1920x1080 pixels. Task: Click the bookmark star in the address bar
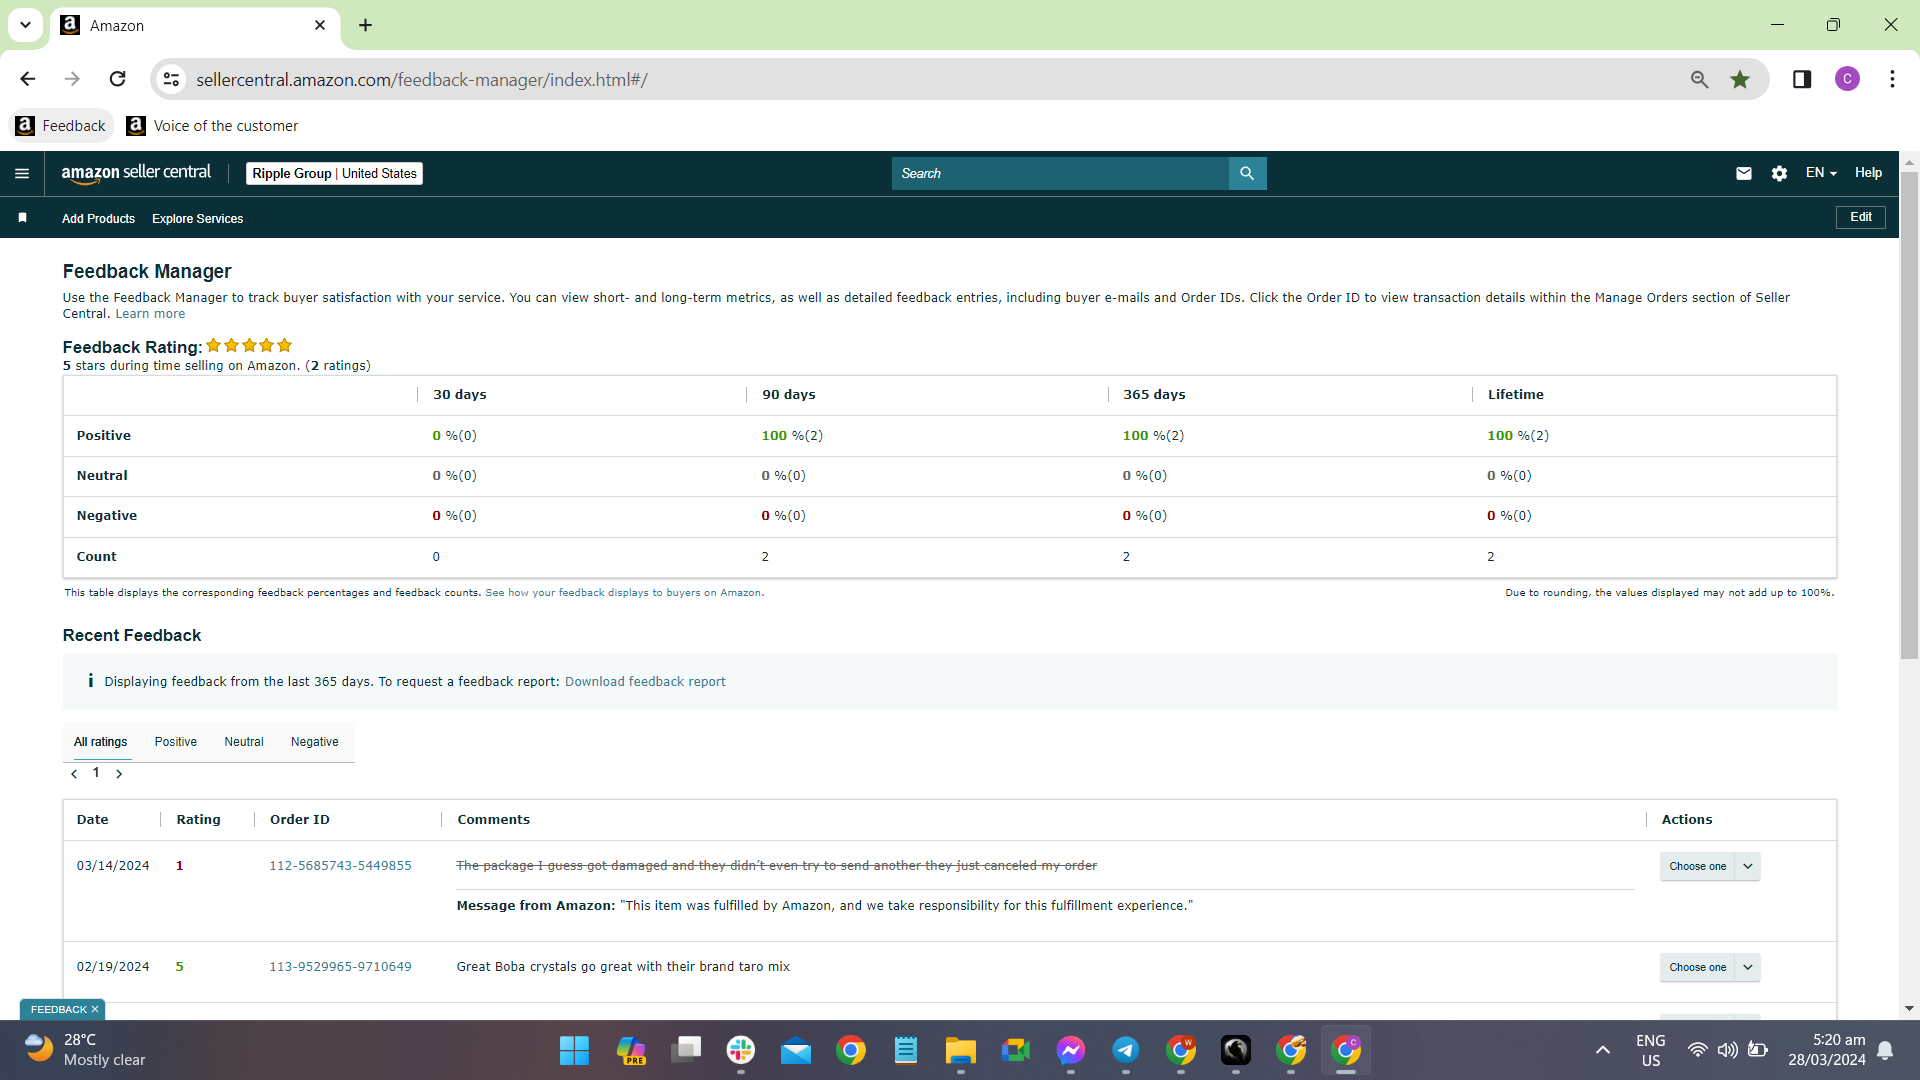pos(1740,79)
